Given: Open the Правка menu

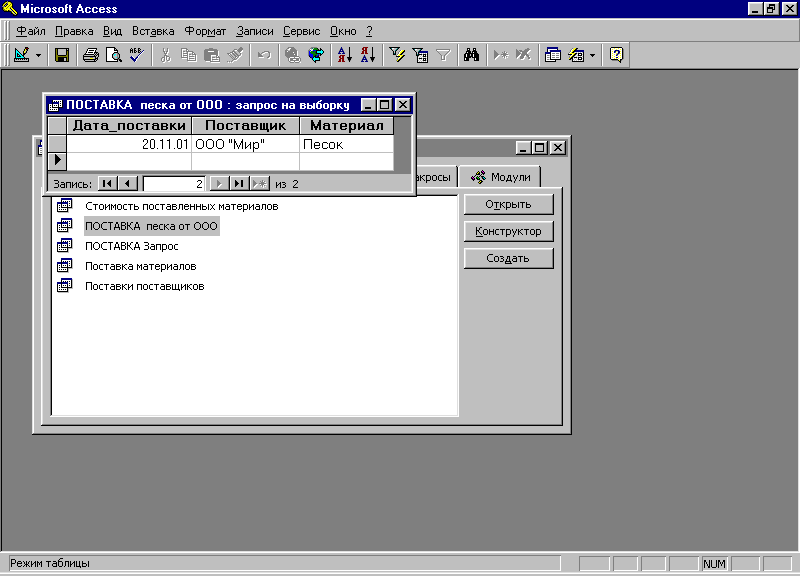Looking at the screenshot, I should (74, 31).
